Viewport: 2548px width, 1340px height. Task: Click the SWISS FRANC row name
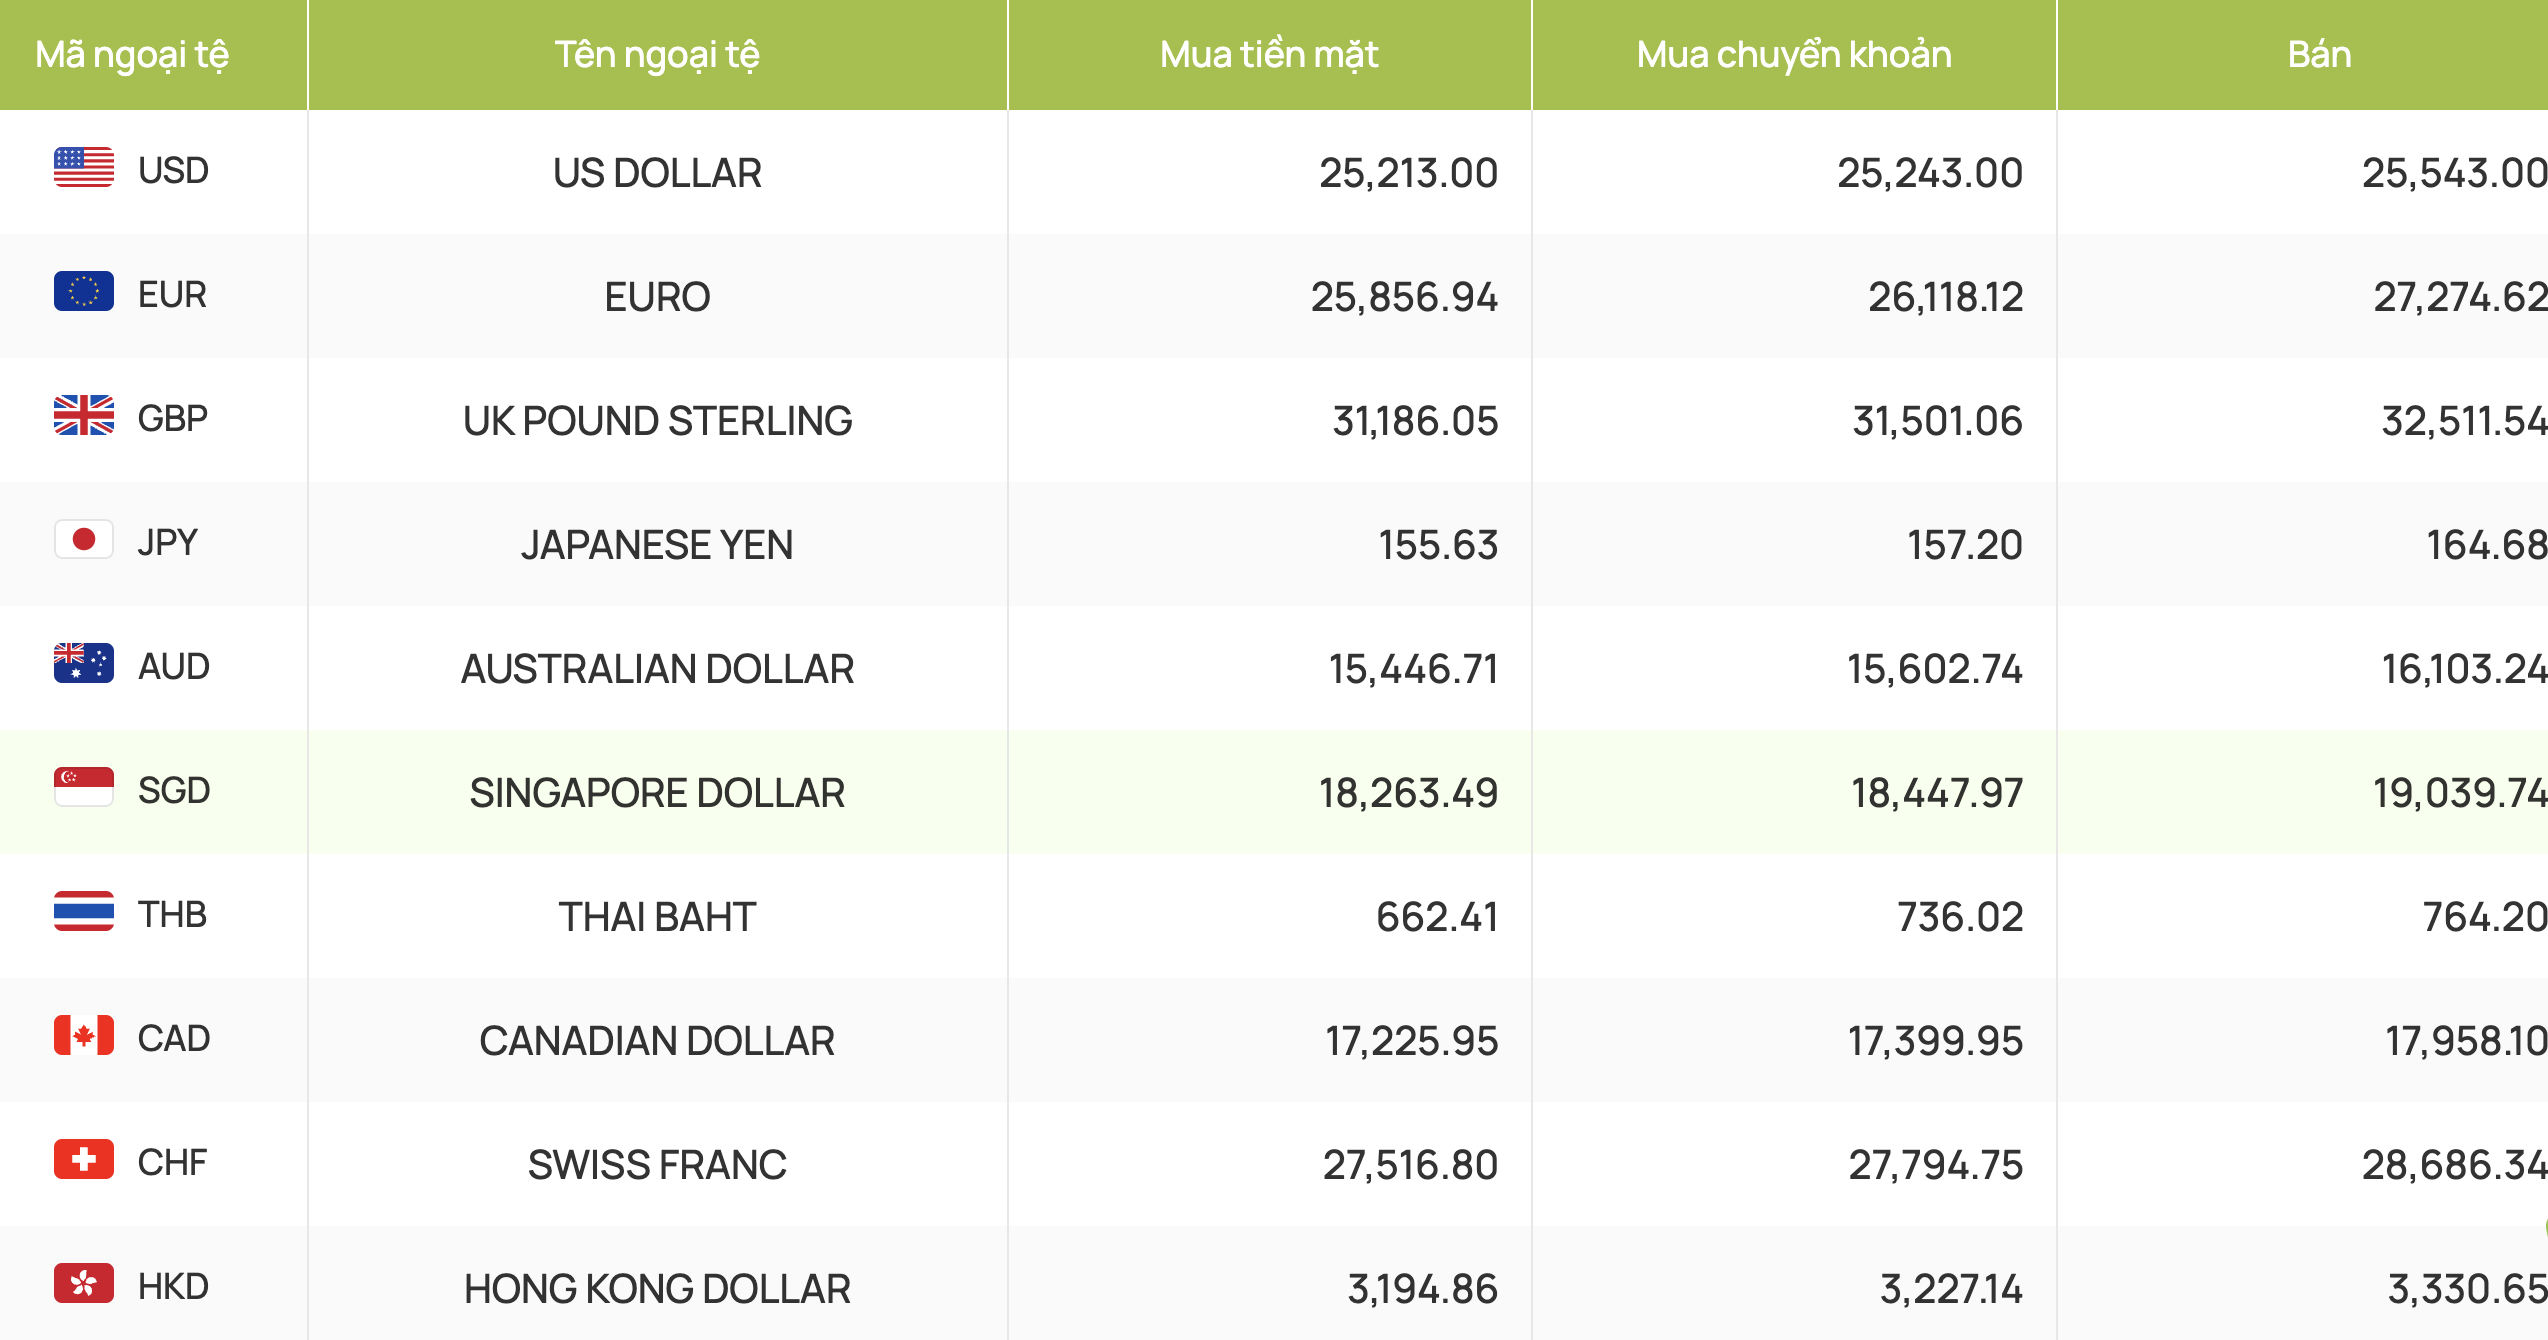(x=657, y=1165)
